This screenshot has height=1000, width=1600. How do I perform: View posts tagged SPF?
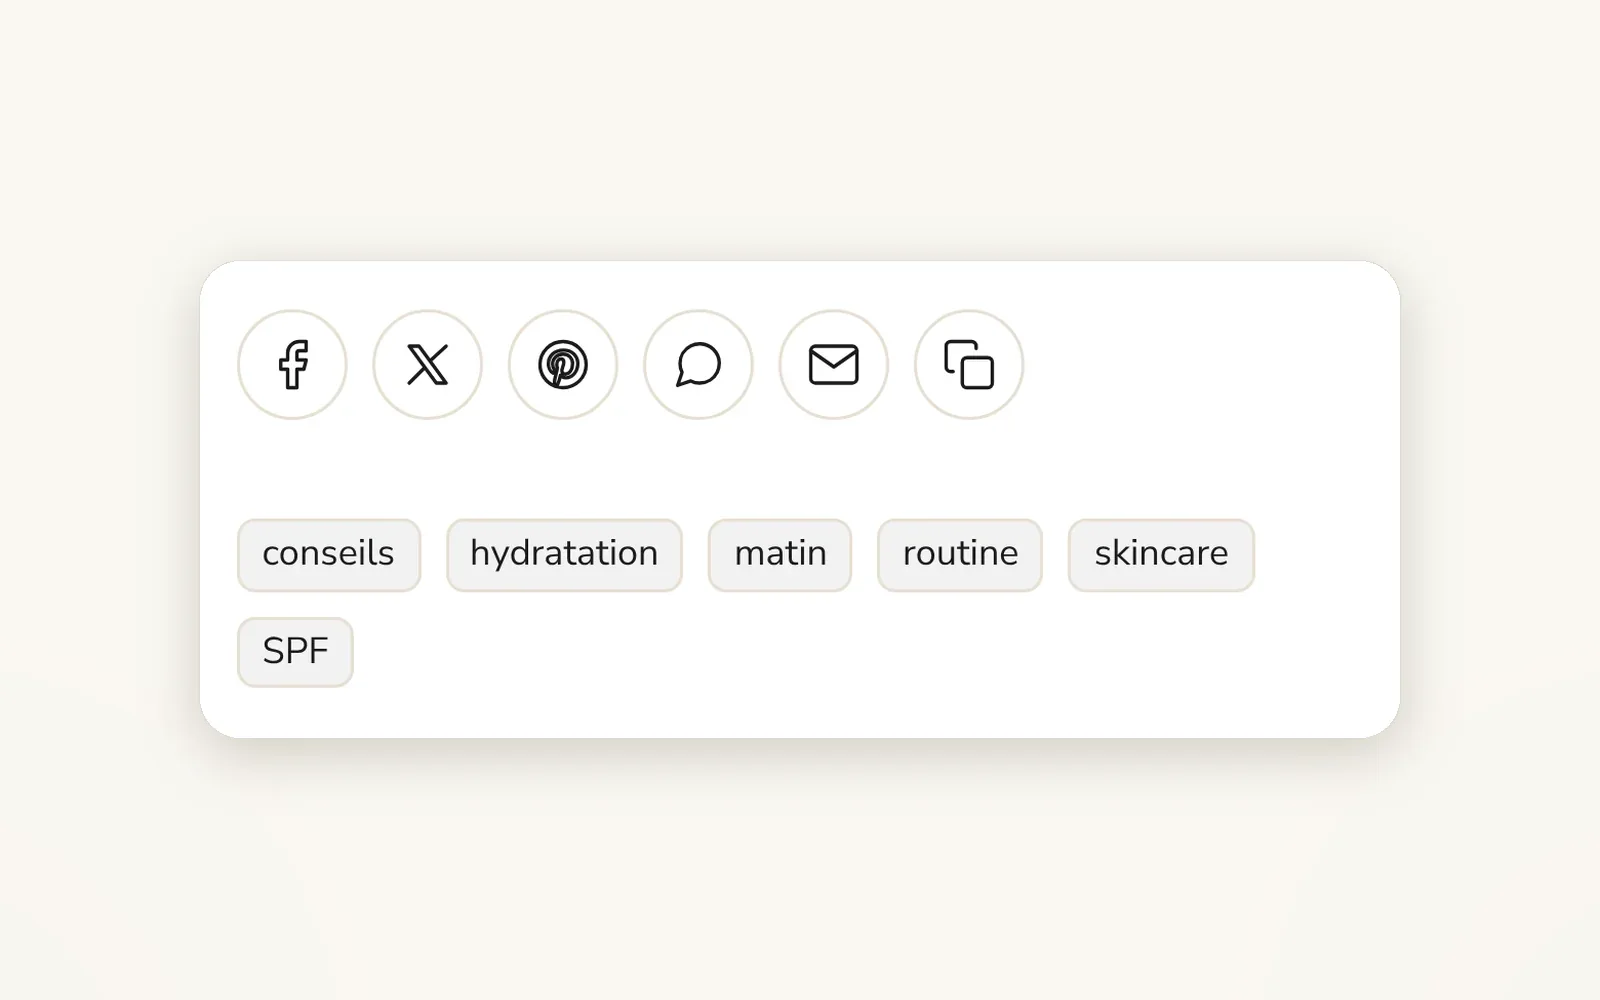pos(295,652)
